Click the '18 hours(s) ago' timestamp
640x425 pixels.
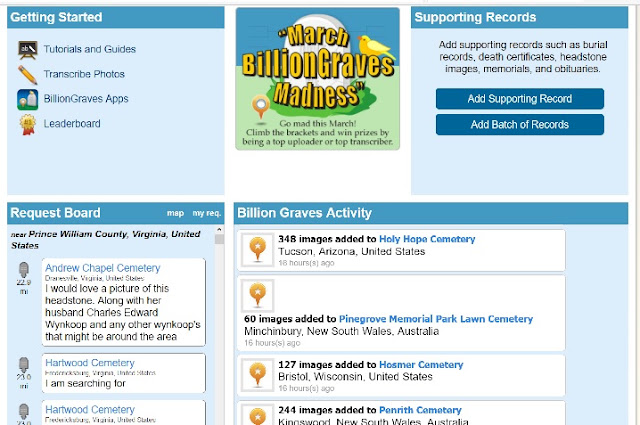click(x=306, y=263)
